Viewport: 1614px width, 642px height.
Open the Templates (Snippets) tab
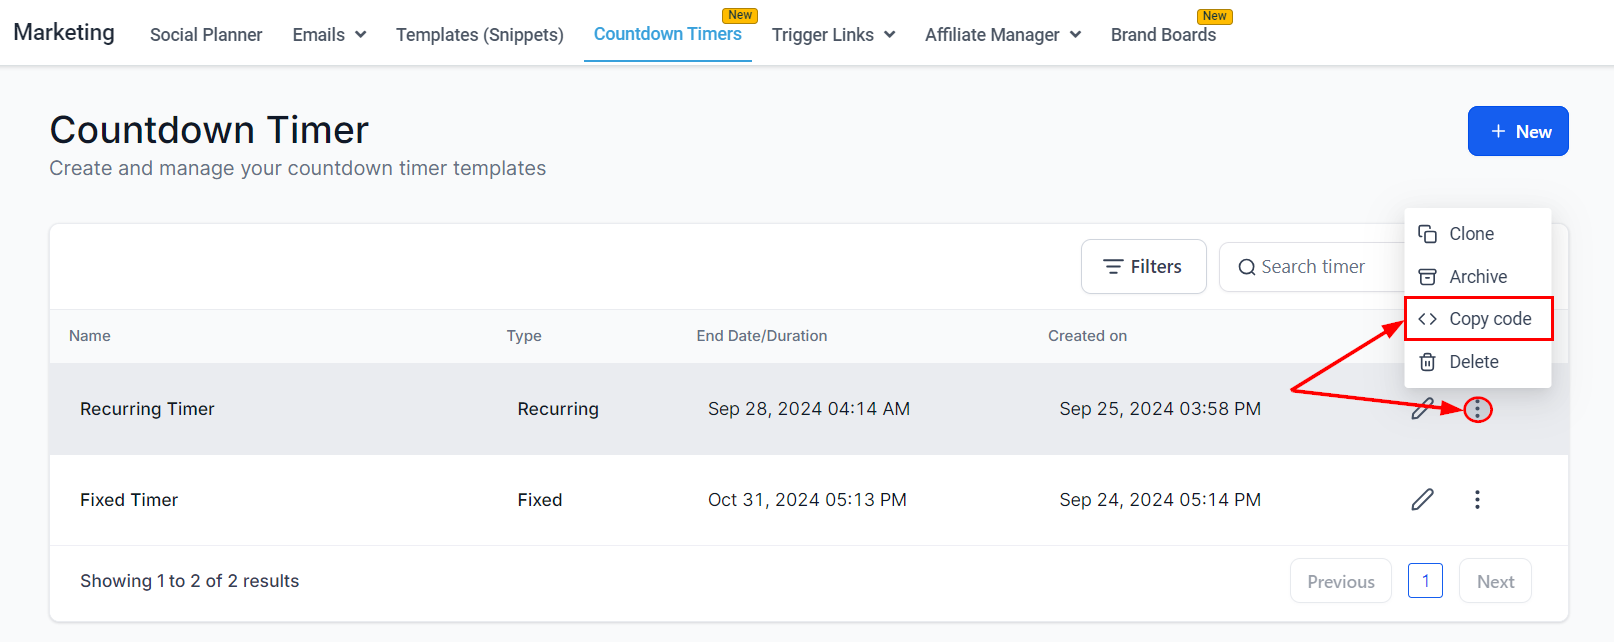pos(480,35)
